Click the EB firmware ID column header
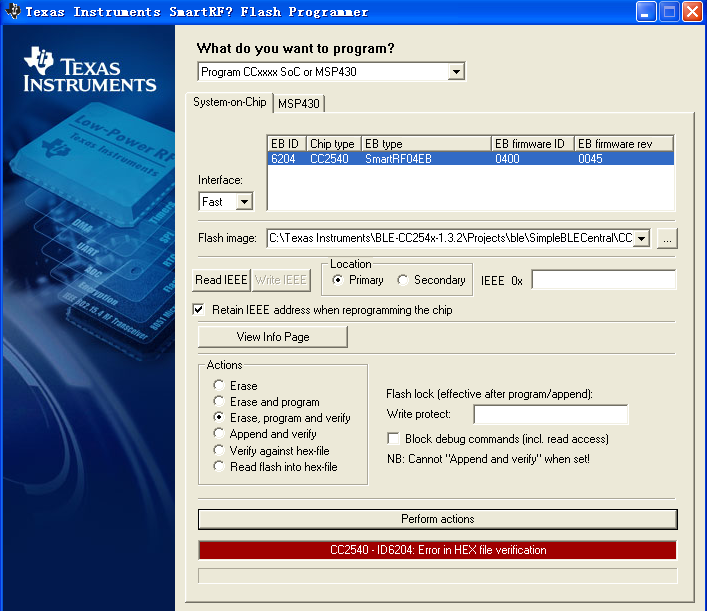The image size is (720, 611). point(533,144)
